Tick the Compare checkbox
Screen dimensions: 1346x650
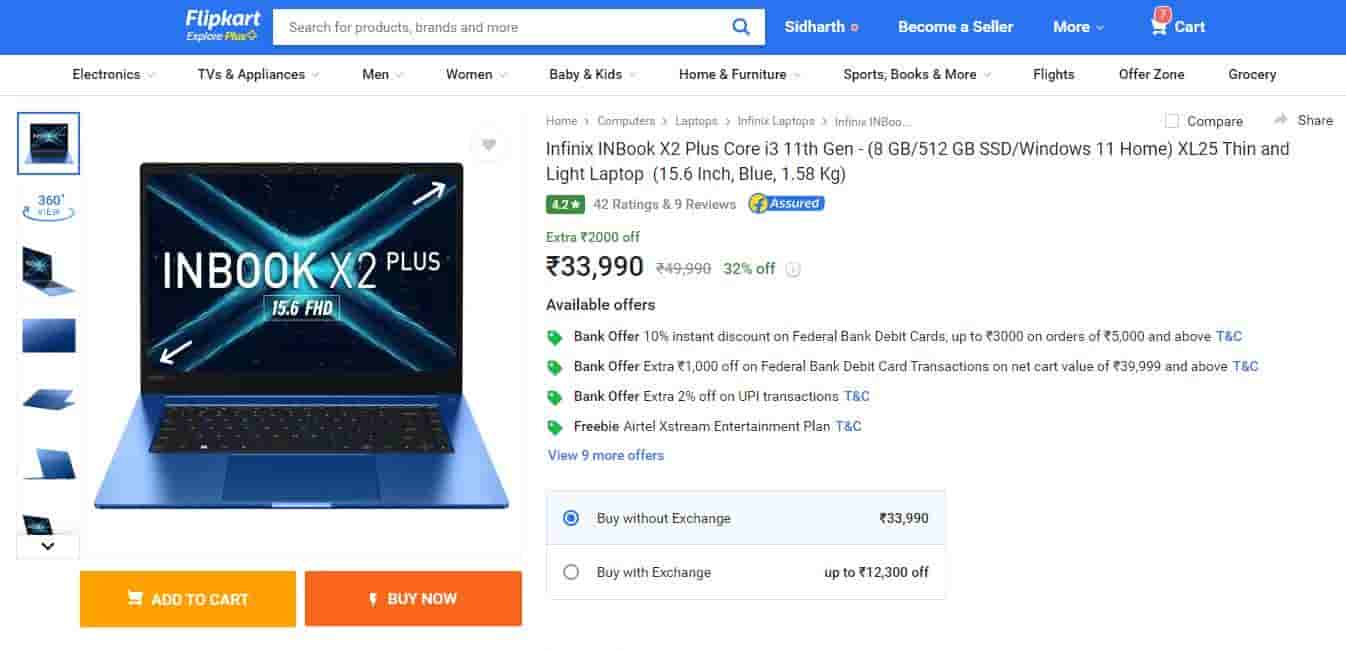(x=1172, y=121)
